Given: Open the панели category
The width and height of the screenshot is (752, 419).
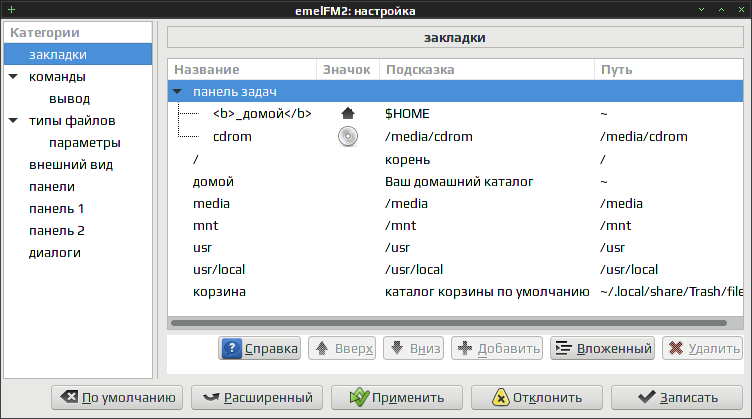Looking at the screenshot, I should coord(52,187).
